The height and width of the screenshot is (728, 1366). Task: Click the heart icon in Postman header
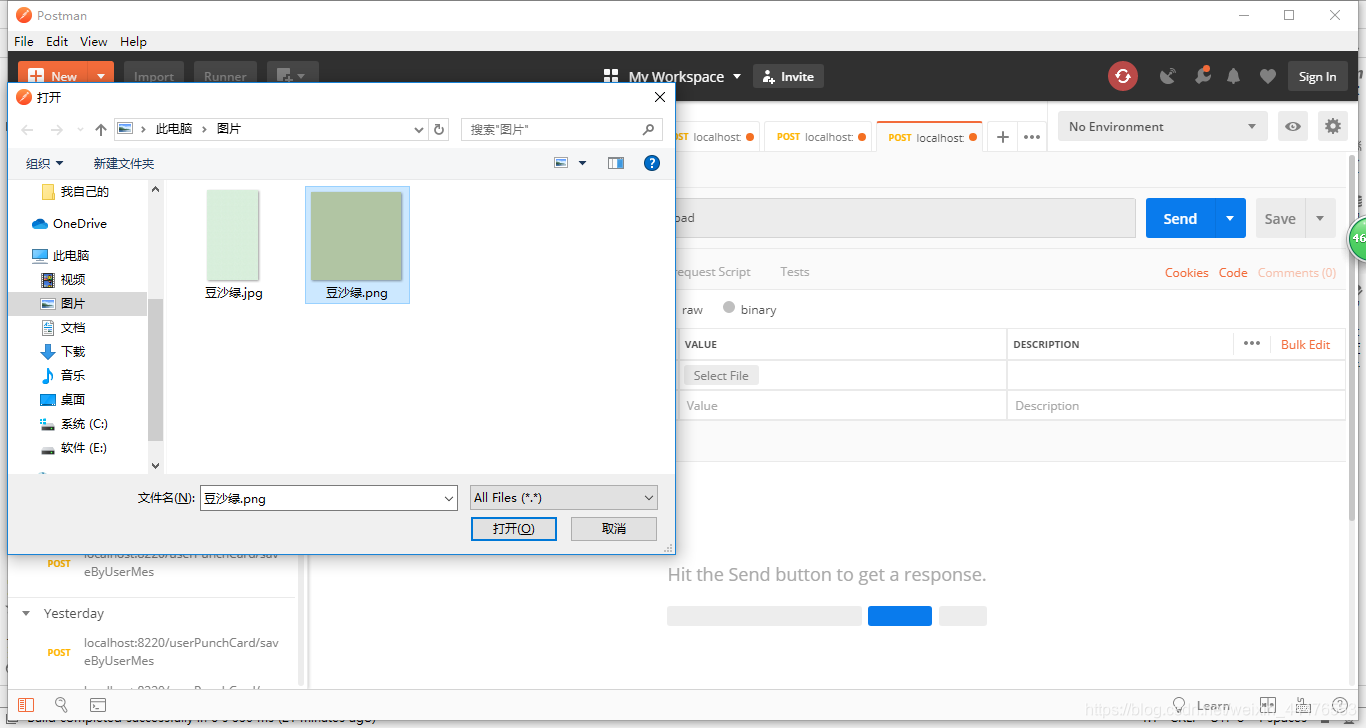(1267, 76)
